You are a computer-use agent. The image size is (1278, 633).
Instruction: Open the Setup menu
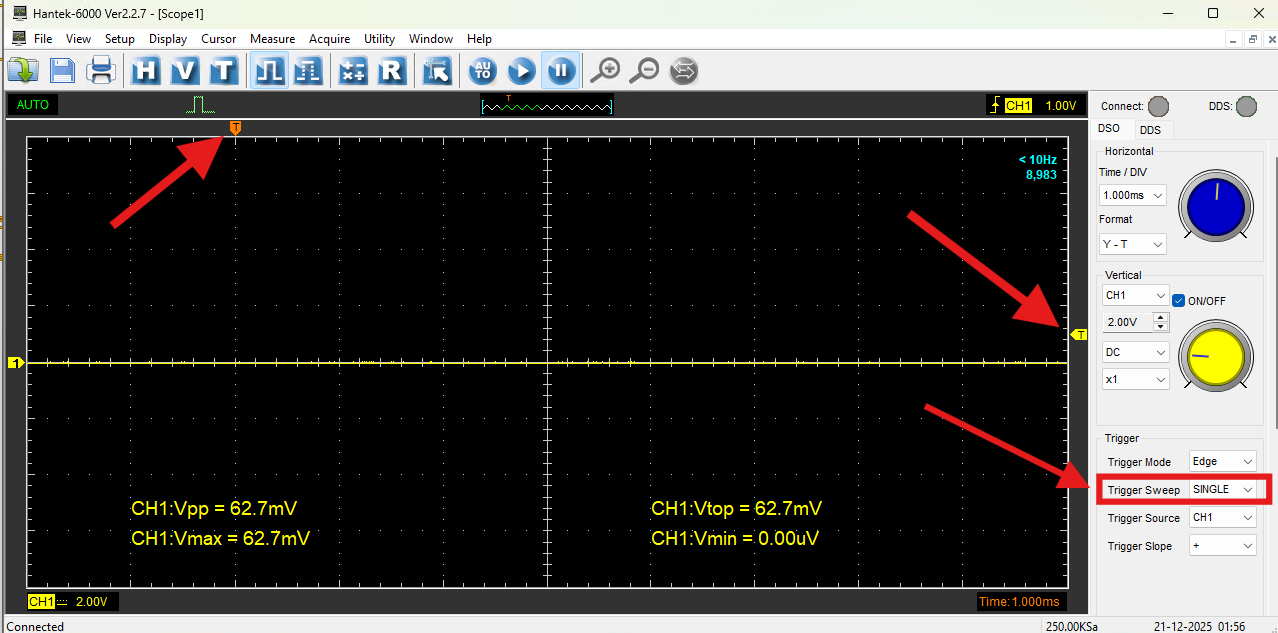click(x=119, y=39)
